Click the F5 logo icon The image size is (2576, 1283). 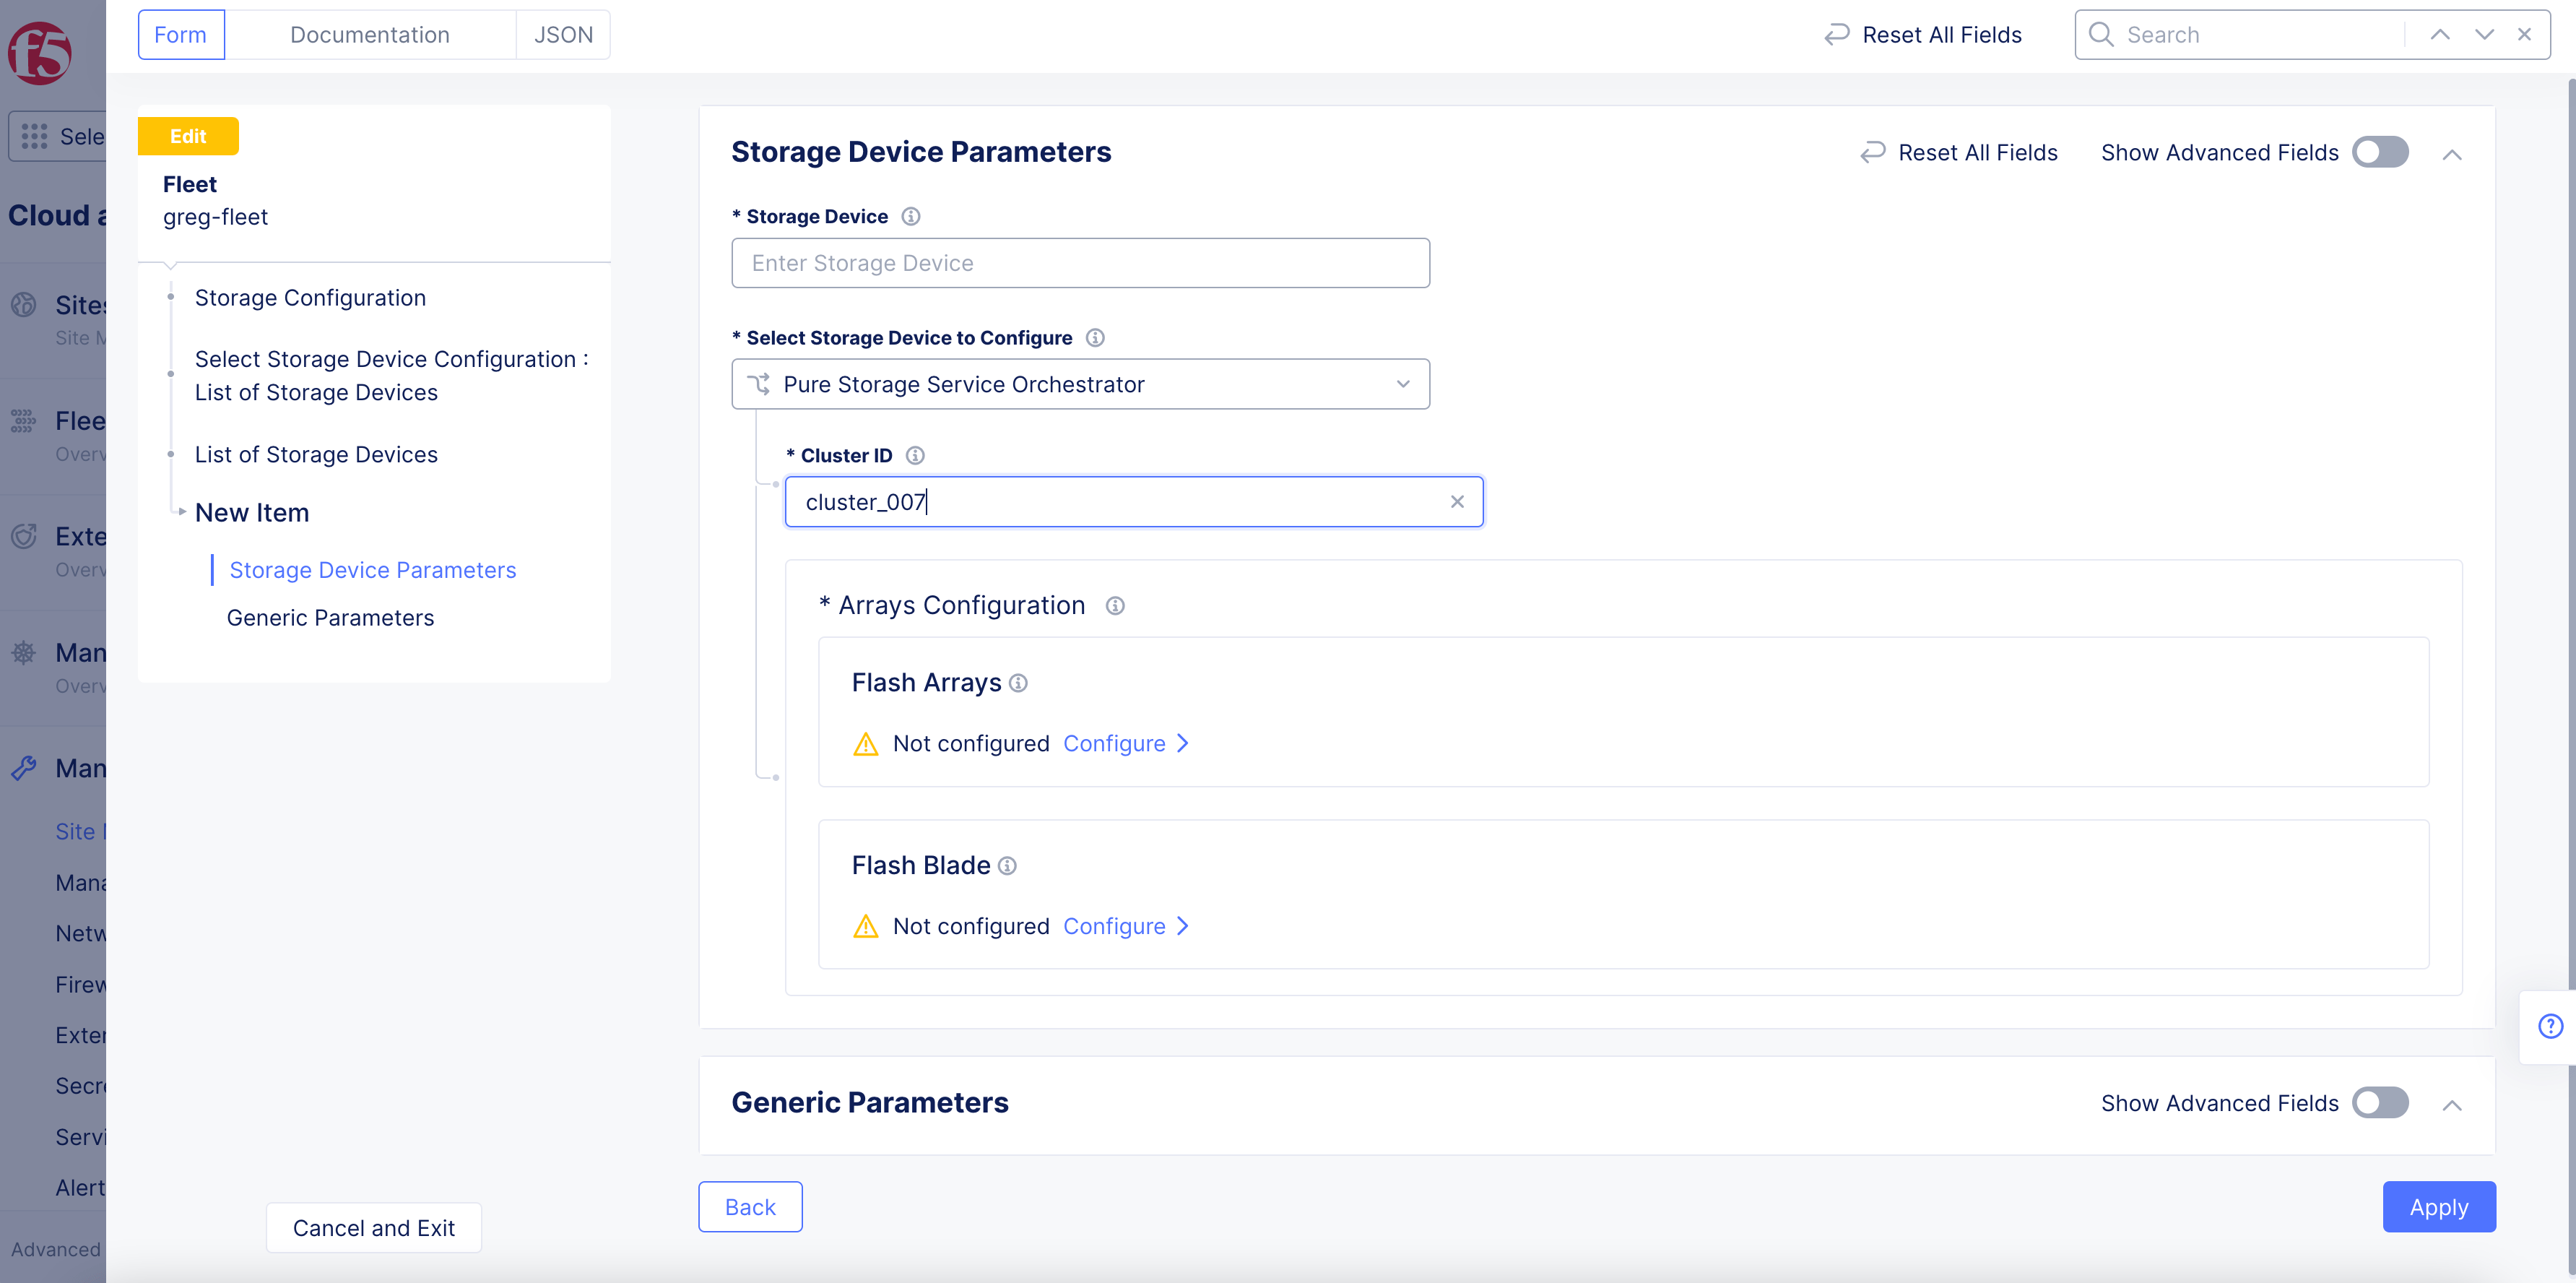pyautogui.click(x=38, y=52)
